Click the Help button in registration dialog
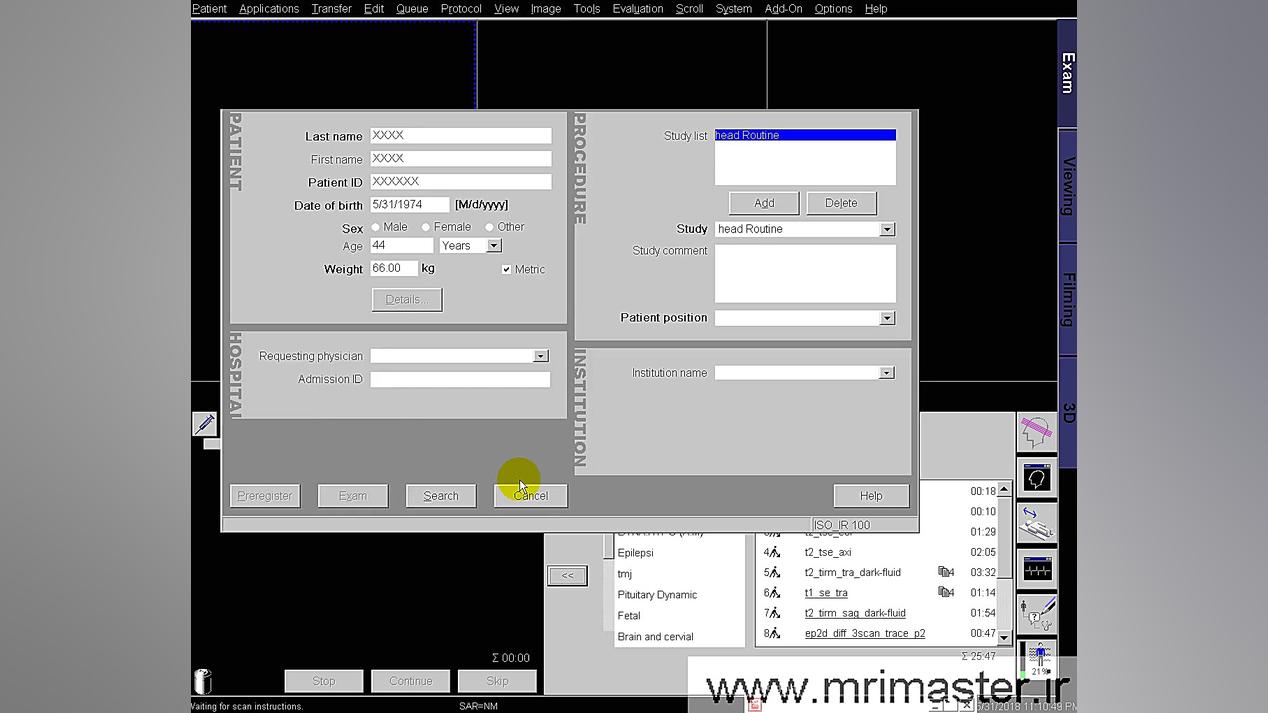The image size is (1268, 713). [871, 496]
